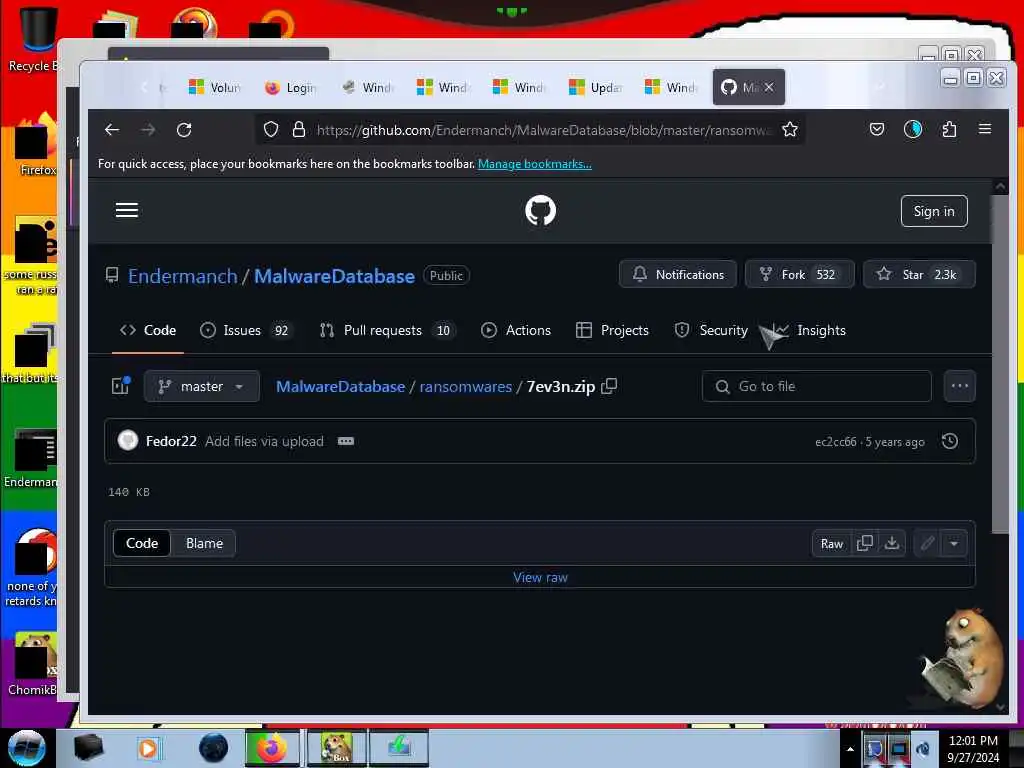1024x768 pixels.
Task: Open the Firefox application hamburger menu
Action: pyautogui.click(x=985, y=129)
